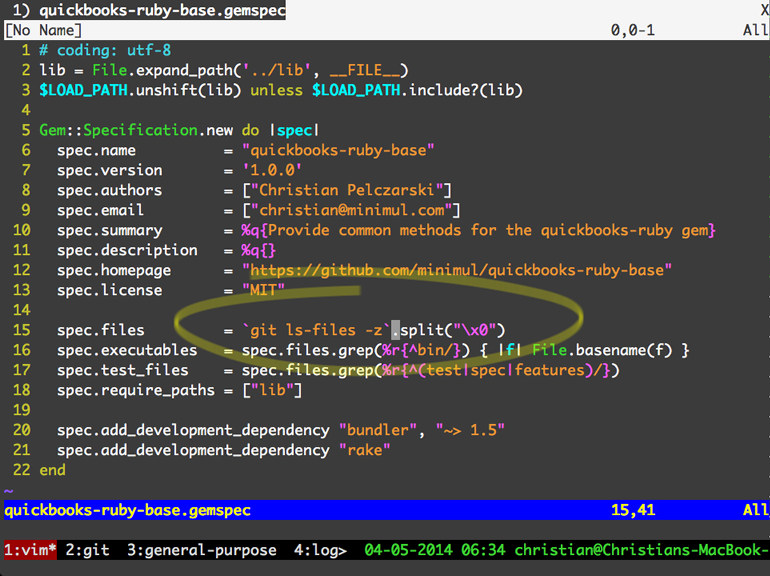The width and height of the screenshot is (770, 576).
Task: Click the github.com homepage URL string
Action: coord(457,271)
